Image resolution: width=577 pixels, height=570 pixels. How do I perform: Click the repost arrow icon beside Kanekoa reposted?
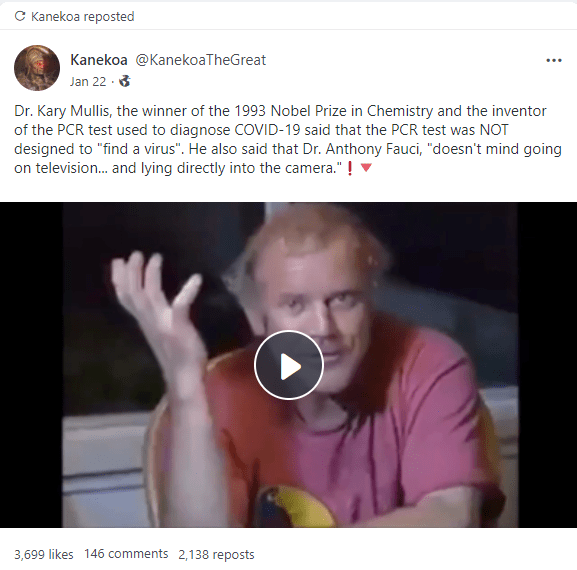tap(20, 16)
